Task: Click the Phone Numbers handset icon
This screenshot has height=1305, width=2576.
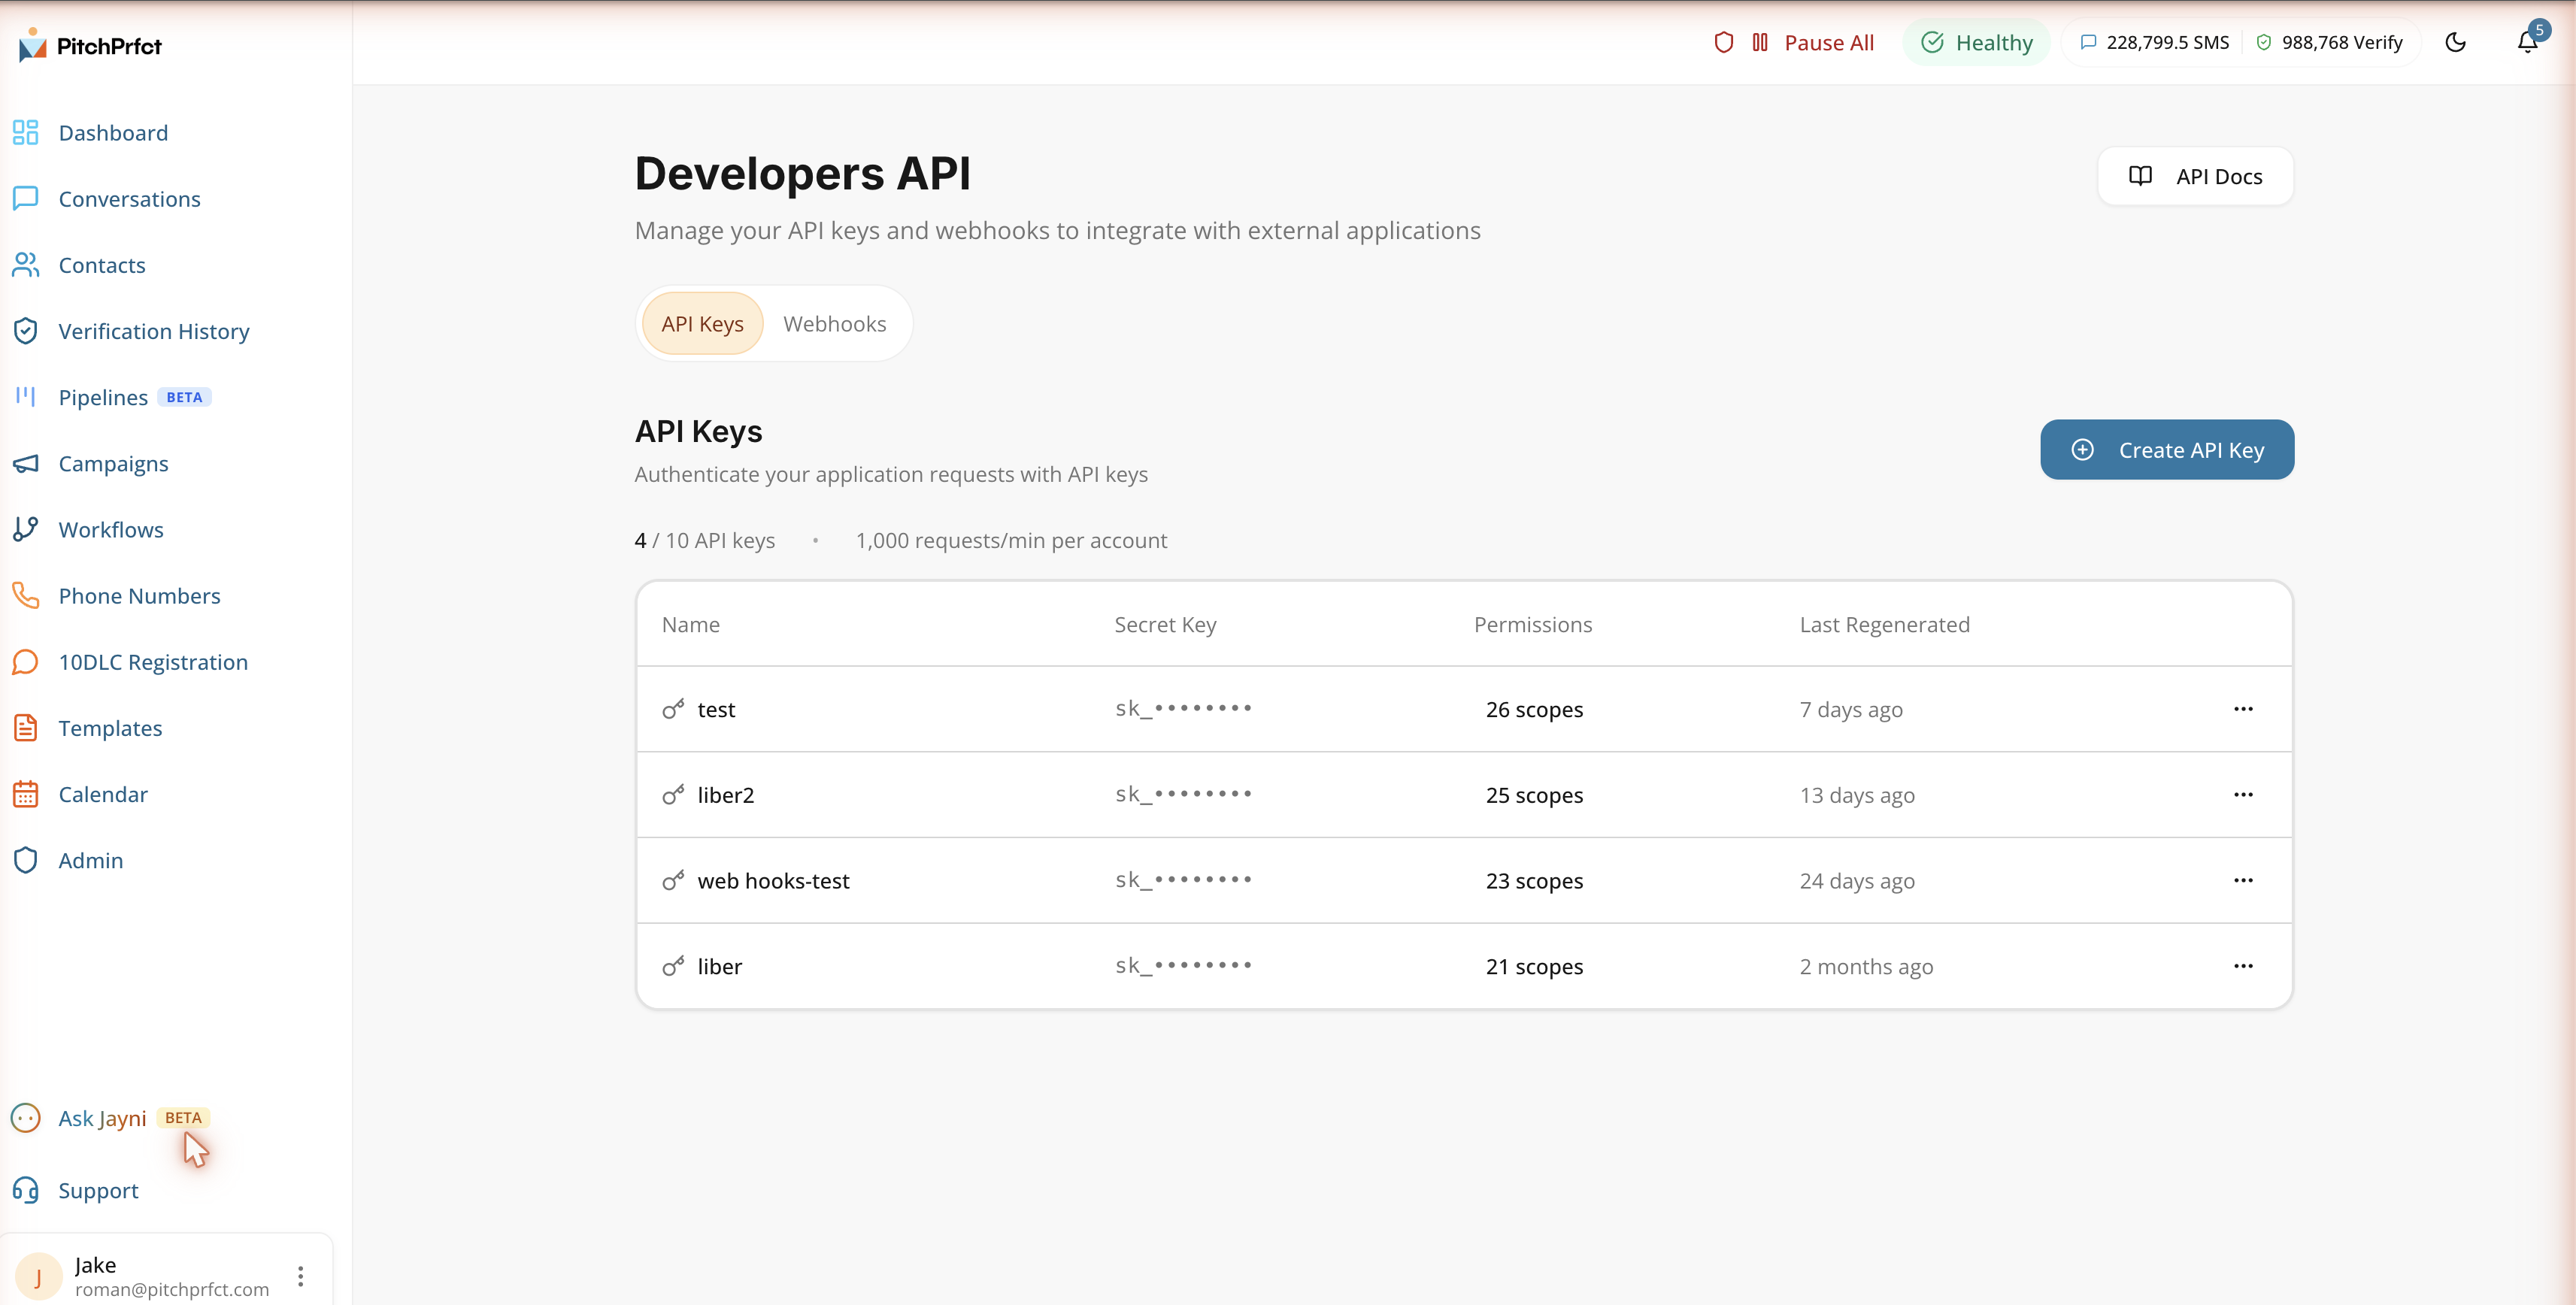Action: [x=26, y=595]
